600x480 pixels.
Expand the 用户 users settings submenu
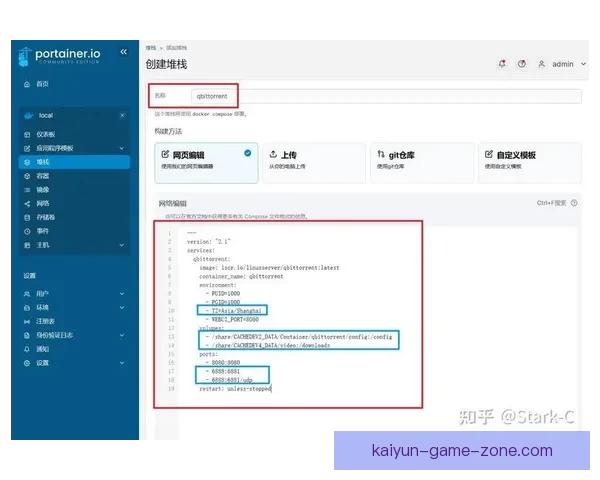tap(123, 294)
